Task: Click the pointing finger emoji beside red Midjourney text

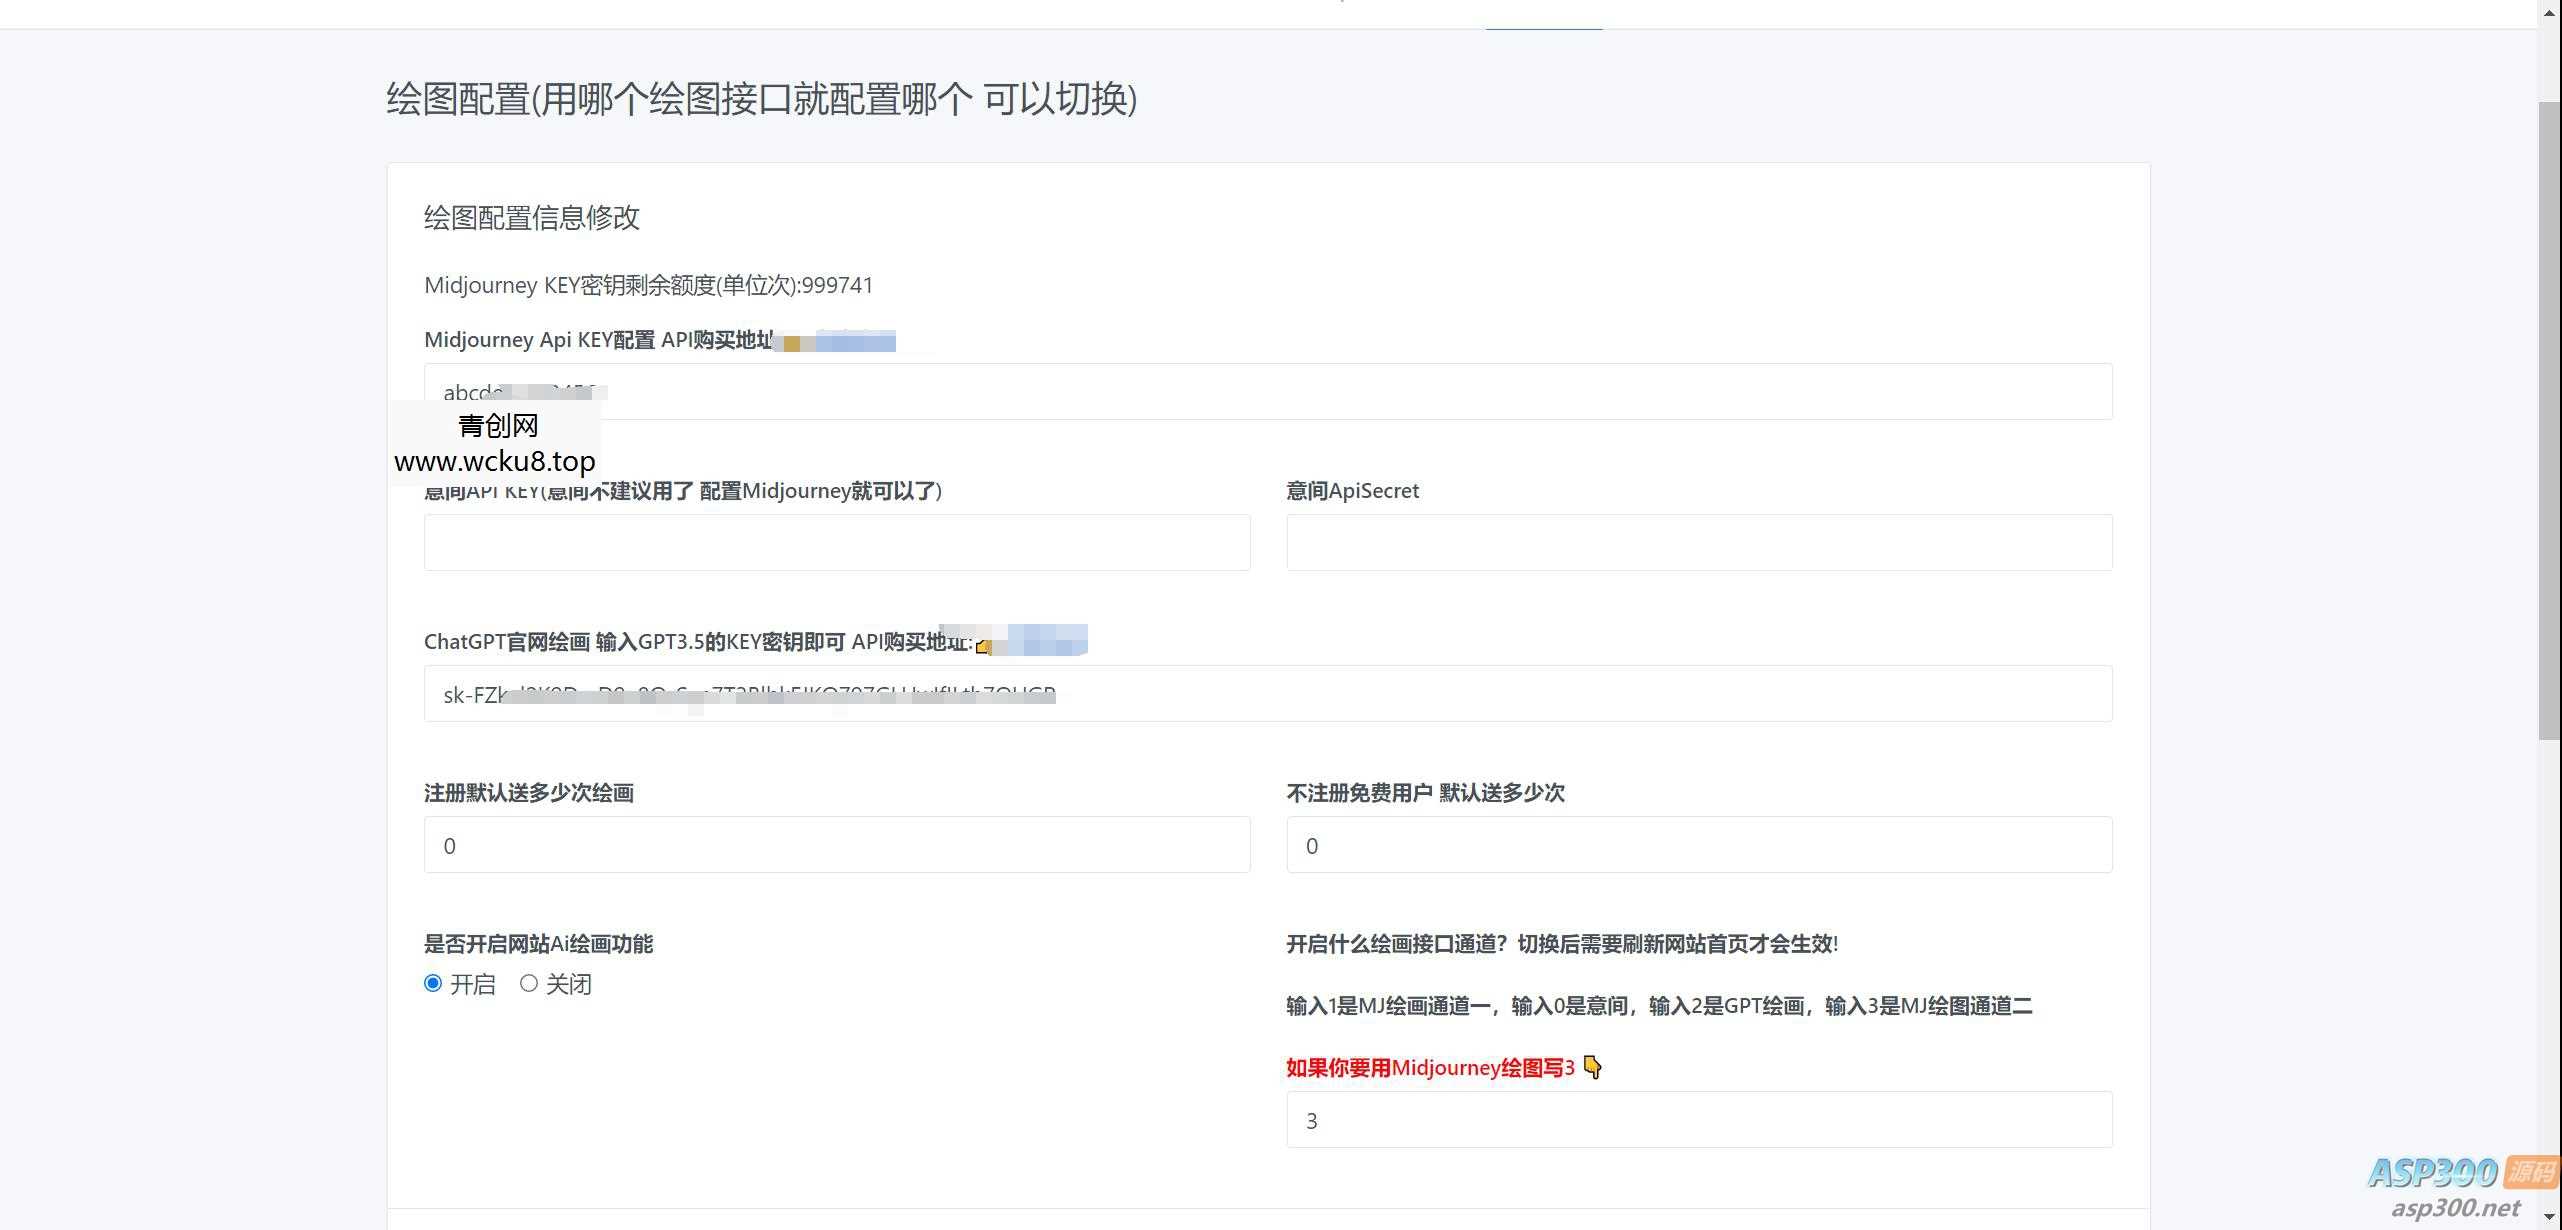Action: pos(1593,1067)
